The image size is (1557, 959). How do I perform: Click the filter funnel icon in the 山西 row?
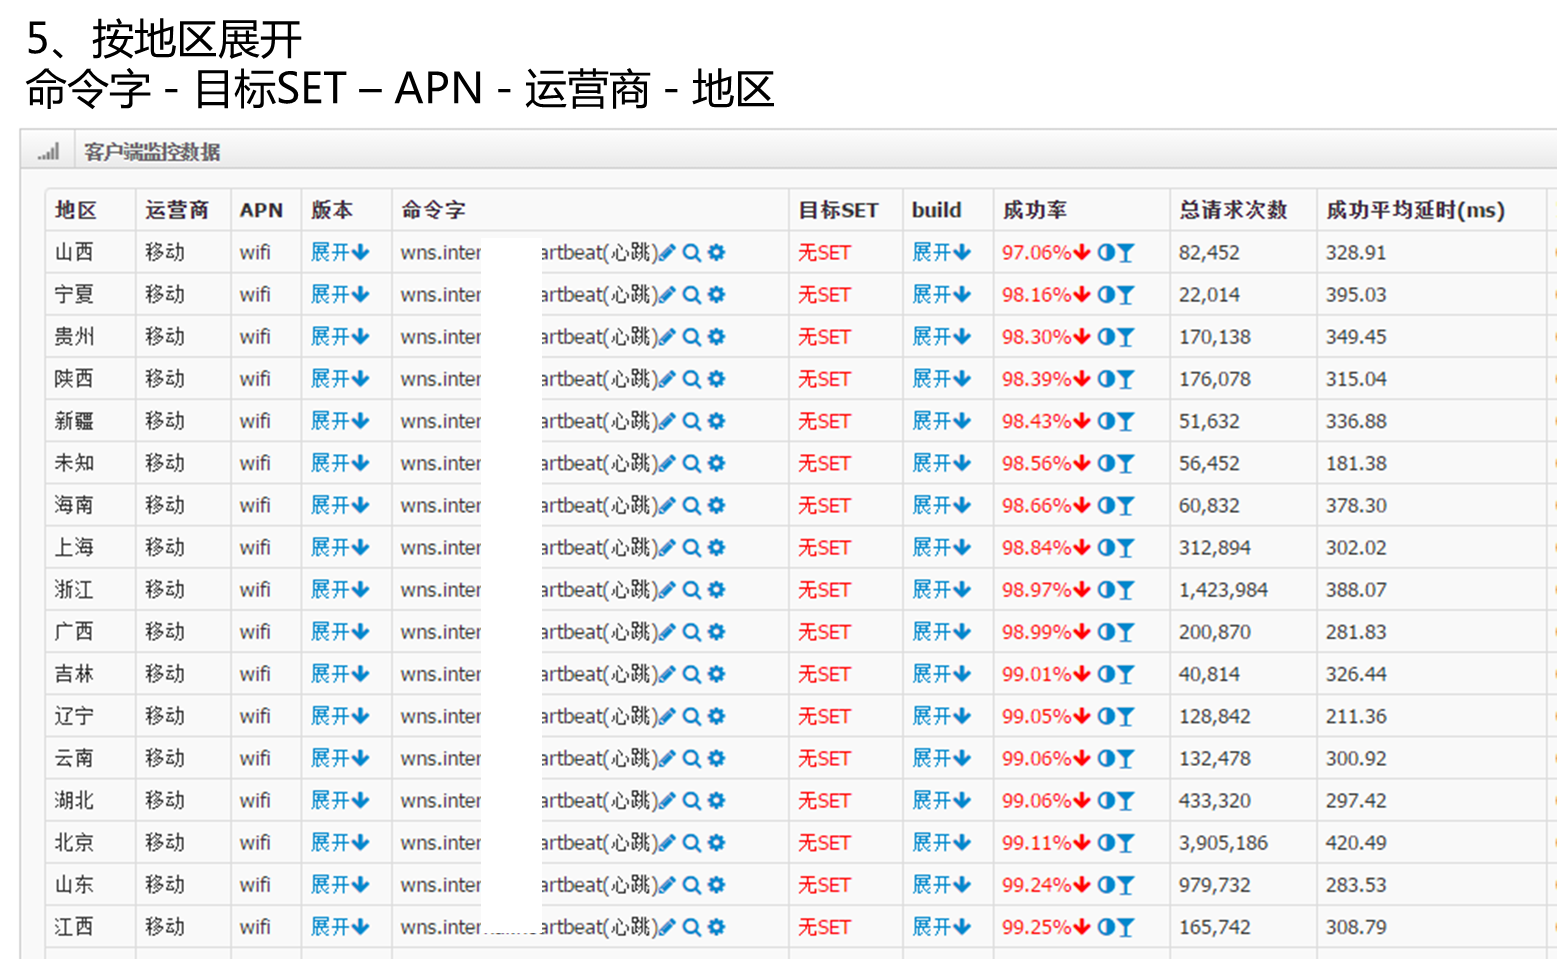[1126, 253]
